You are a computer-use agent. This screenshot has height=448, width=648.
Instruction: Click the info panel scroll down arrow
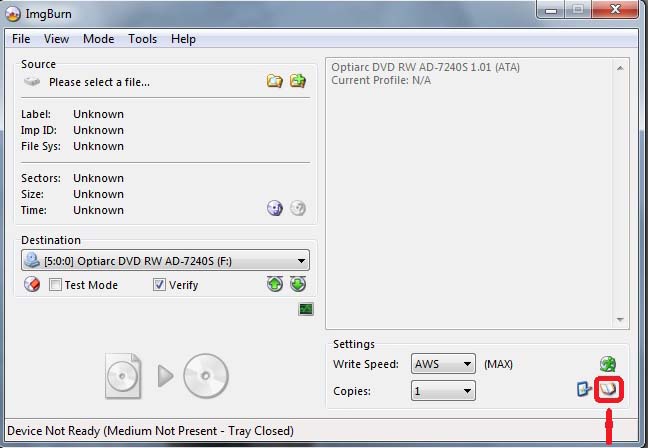[x=620, y=319]
